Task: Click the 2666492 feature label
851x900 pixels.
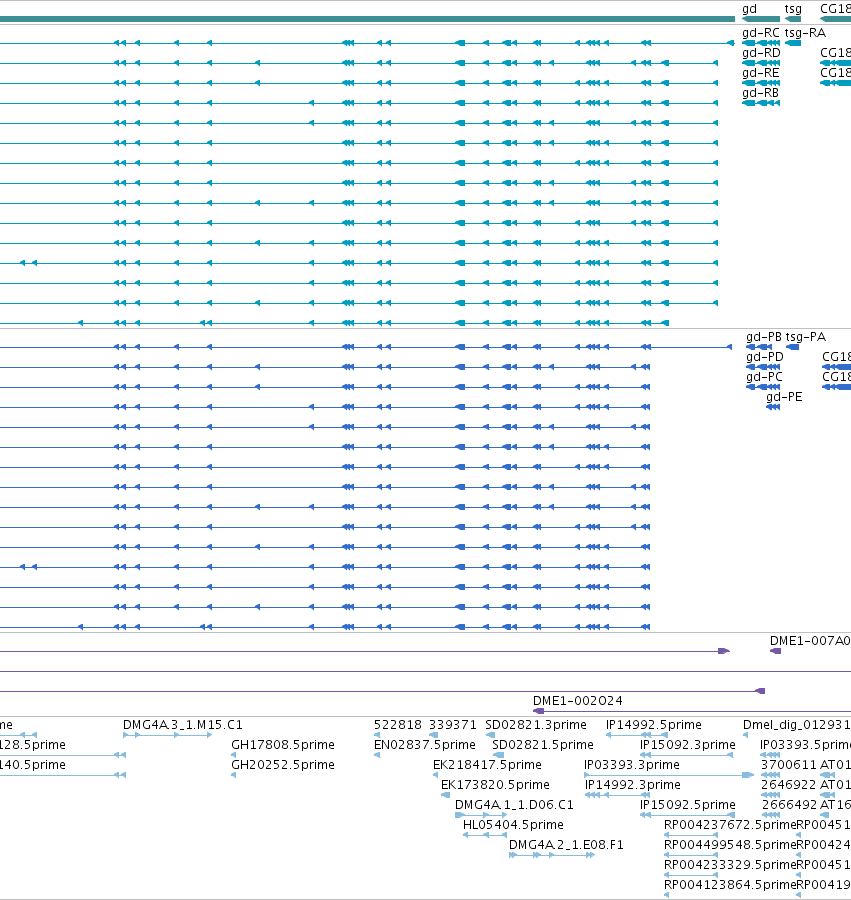Action: pyautogui.click(x=790, y=805)
